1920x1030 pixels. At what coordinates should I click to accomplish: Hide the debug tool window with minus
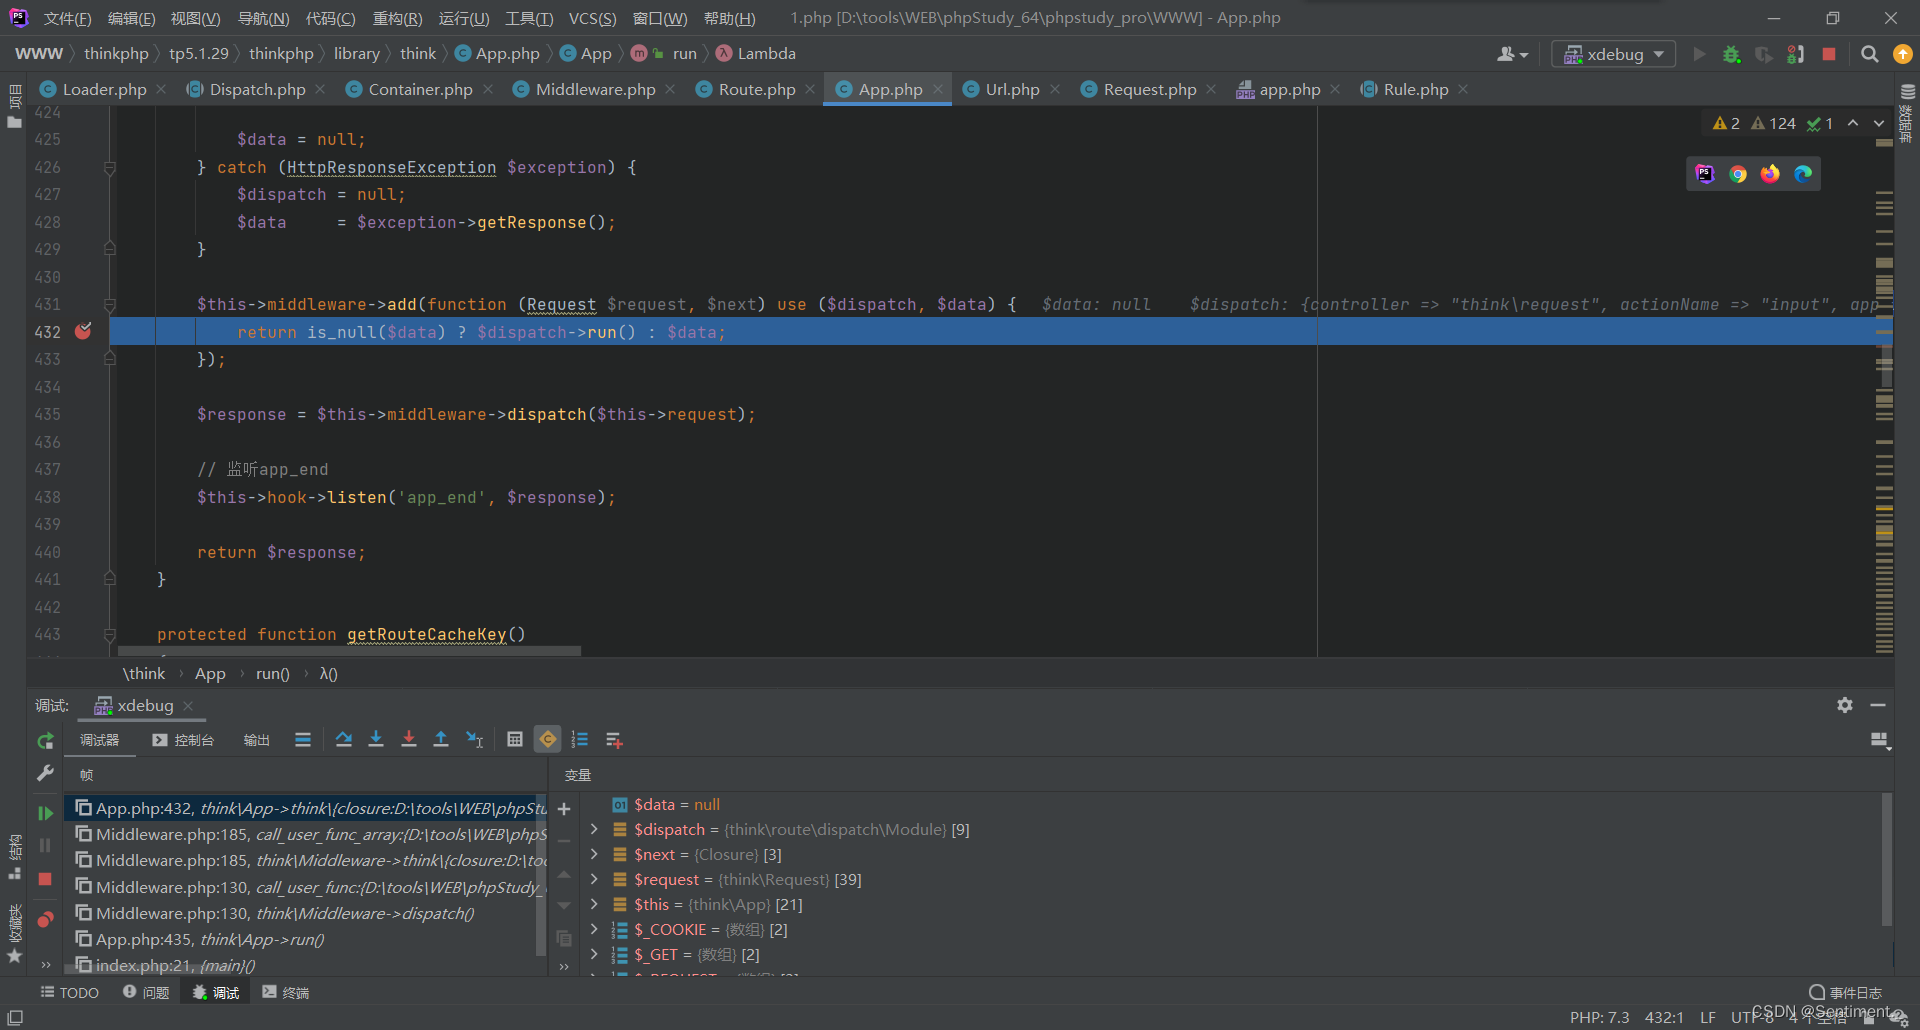click(1878, 705)
